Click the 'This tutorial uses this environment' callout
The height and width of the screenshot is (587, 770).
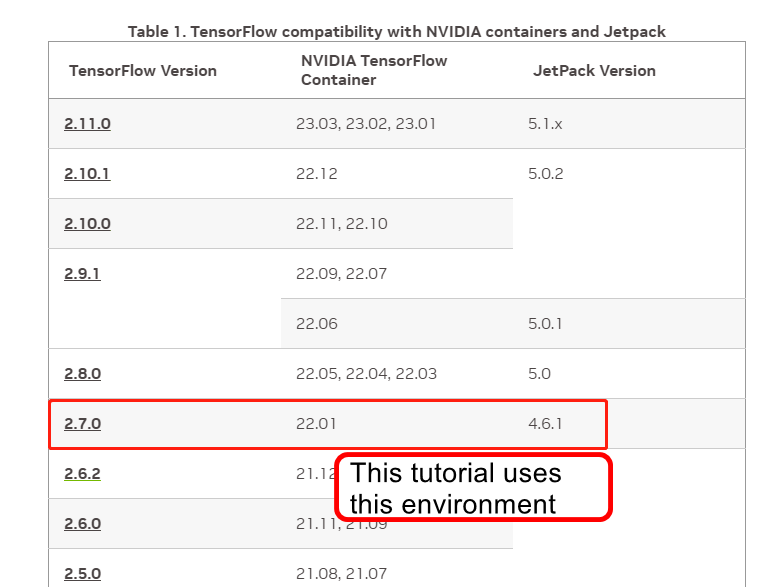point(473,487)
